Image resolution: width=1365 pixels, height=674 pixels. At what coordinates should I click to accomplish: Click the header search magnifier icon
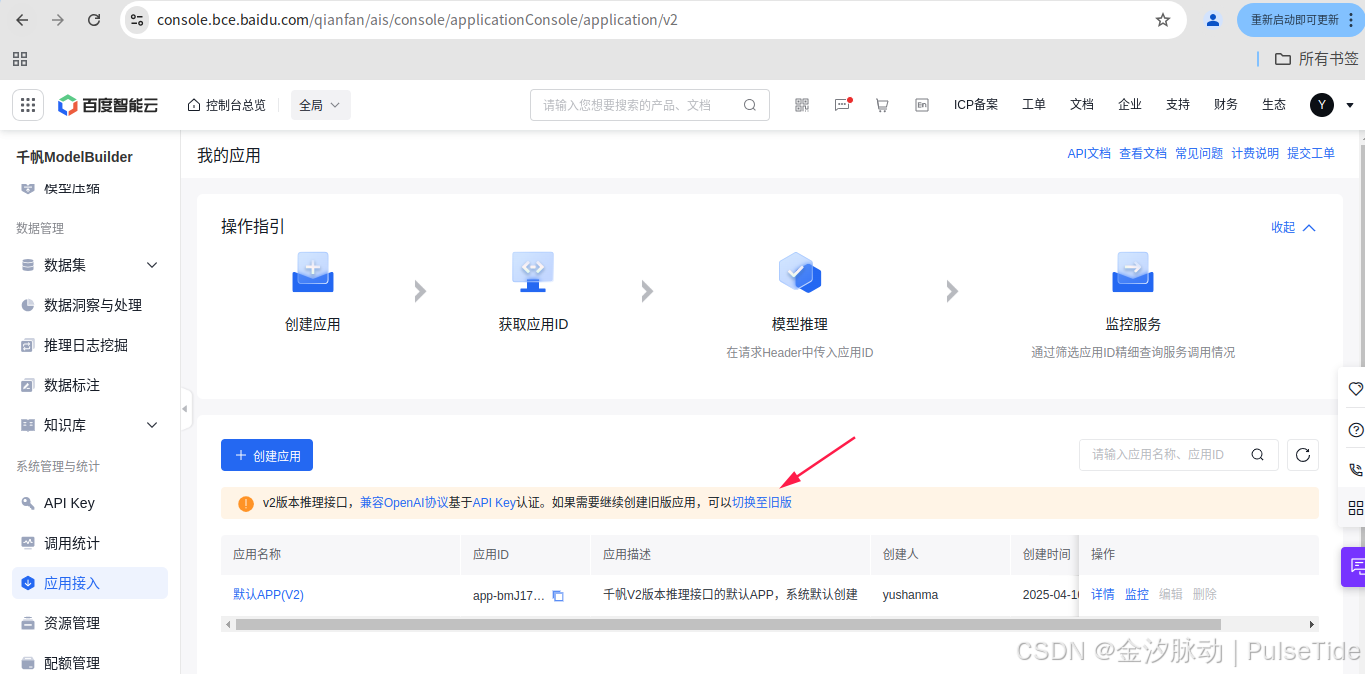pyautogui.click(x=750, y=105)
